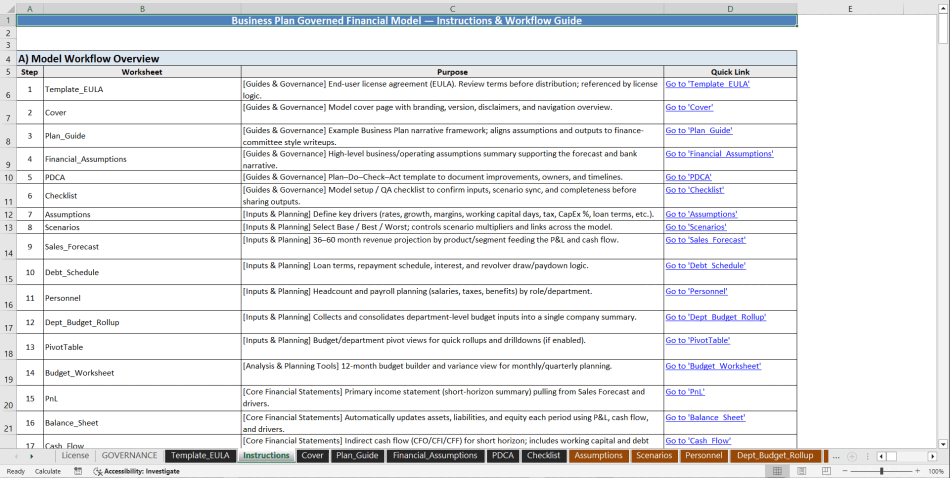The image size is (950, 478).
Task: Switch to Page Layout view
Action: (802, 471)
